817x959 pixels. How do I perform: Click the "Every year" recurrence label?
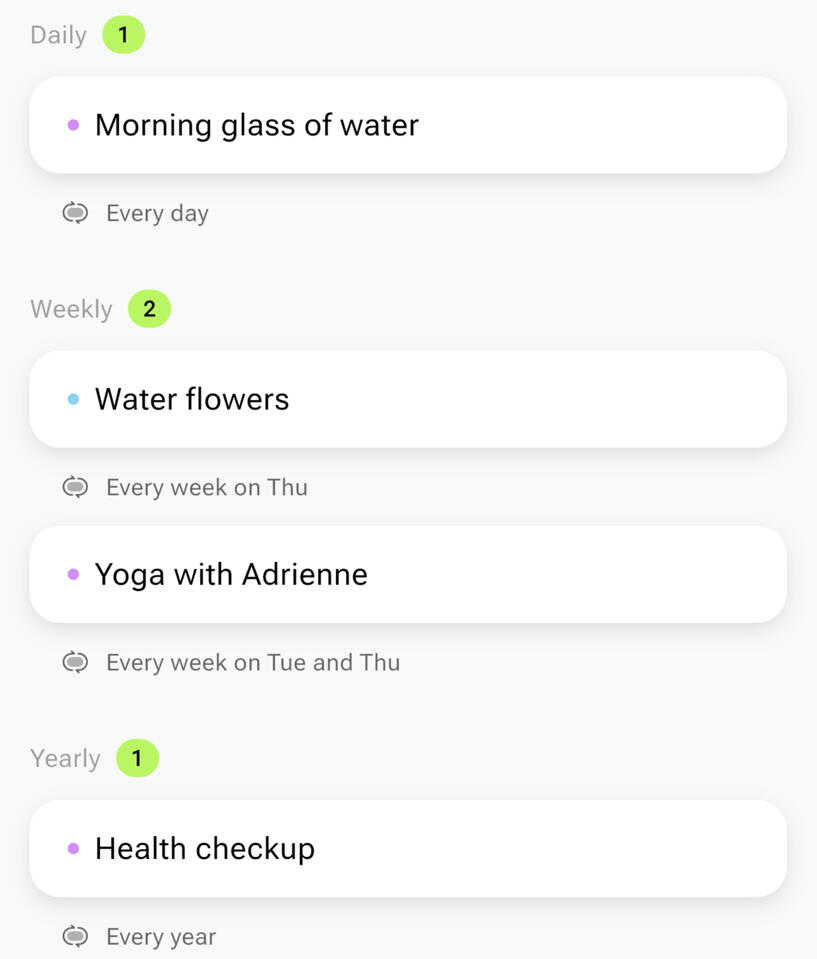tap(161, 936)
